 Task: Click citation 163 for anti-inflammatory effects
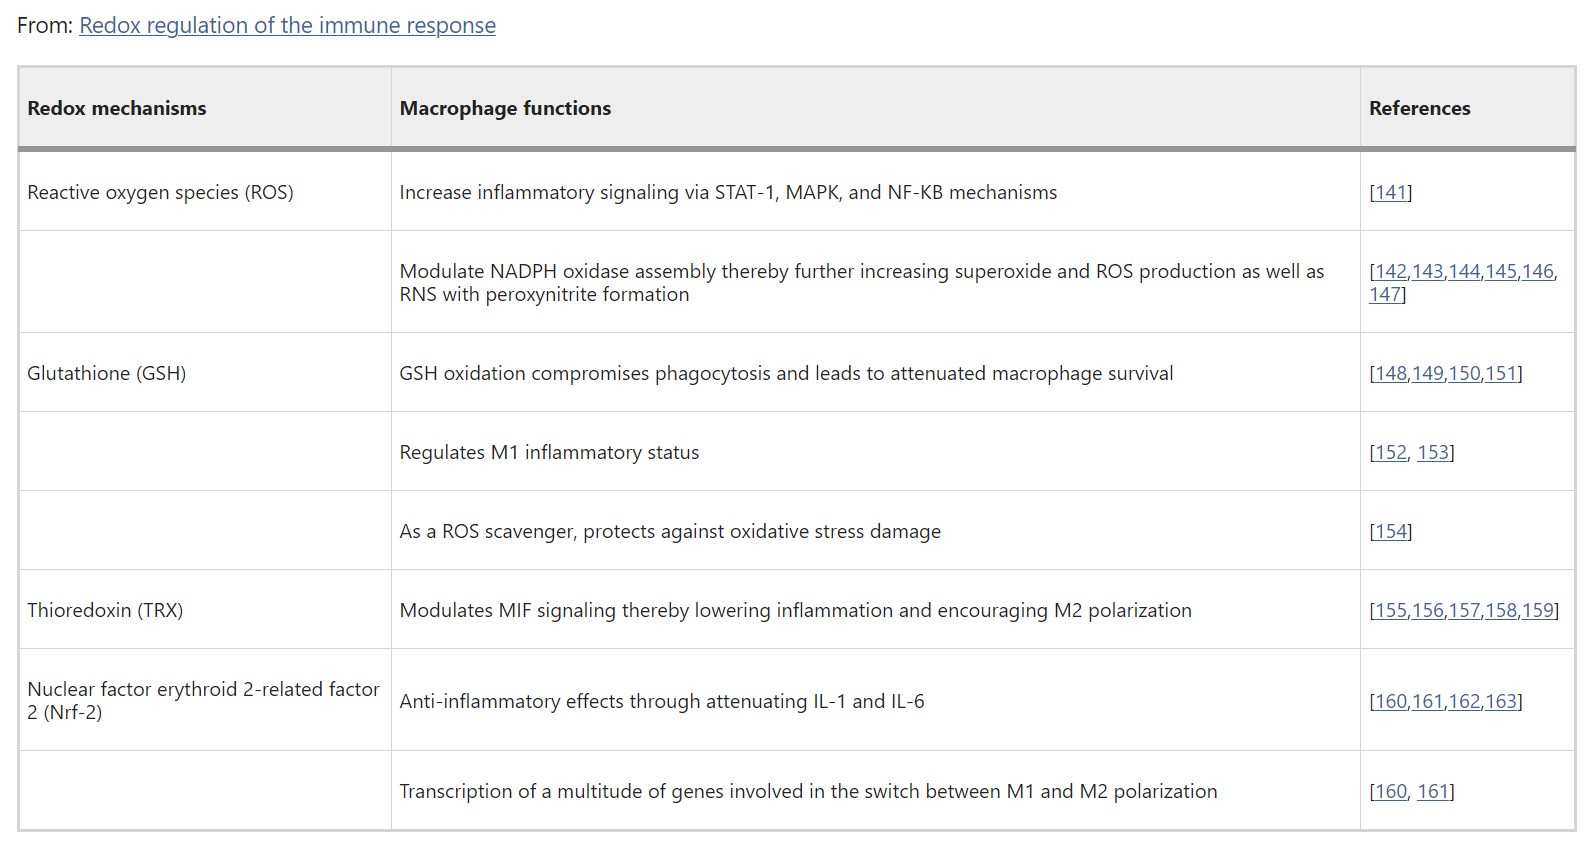(x=1501, y=702)
